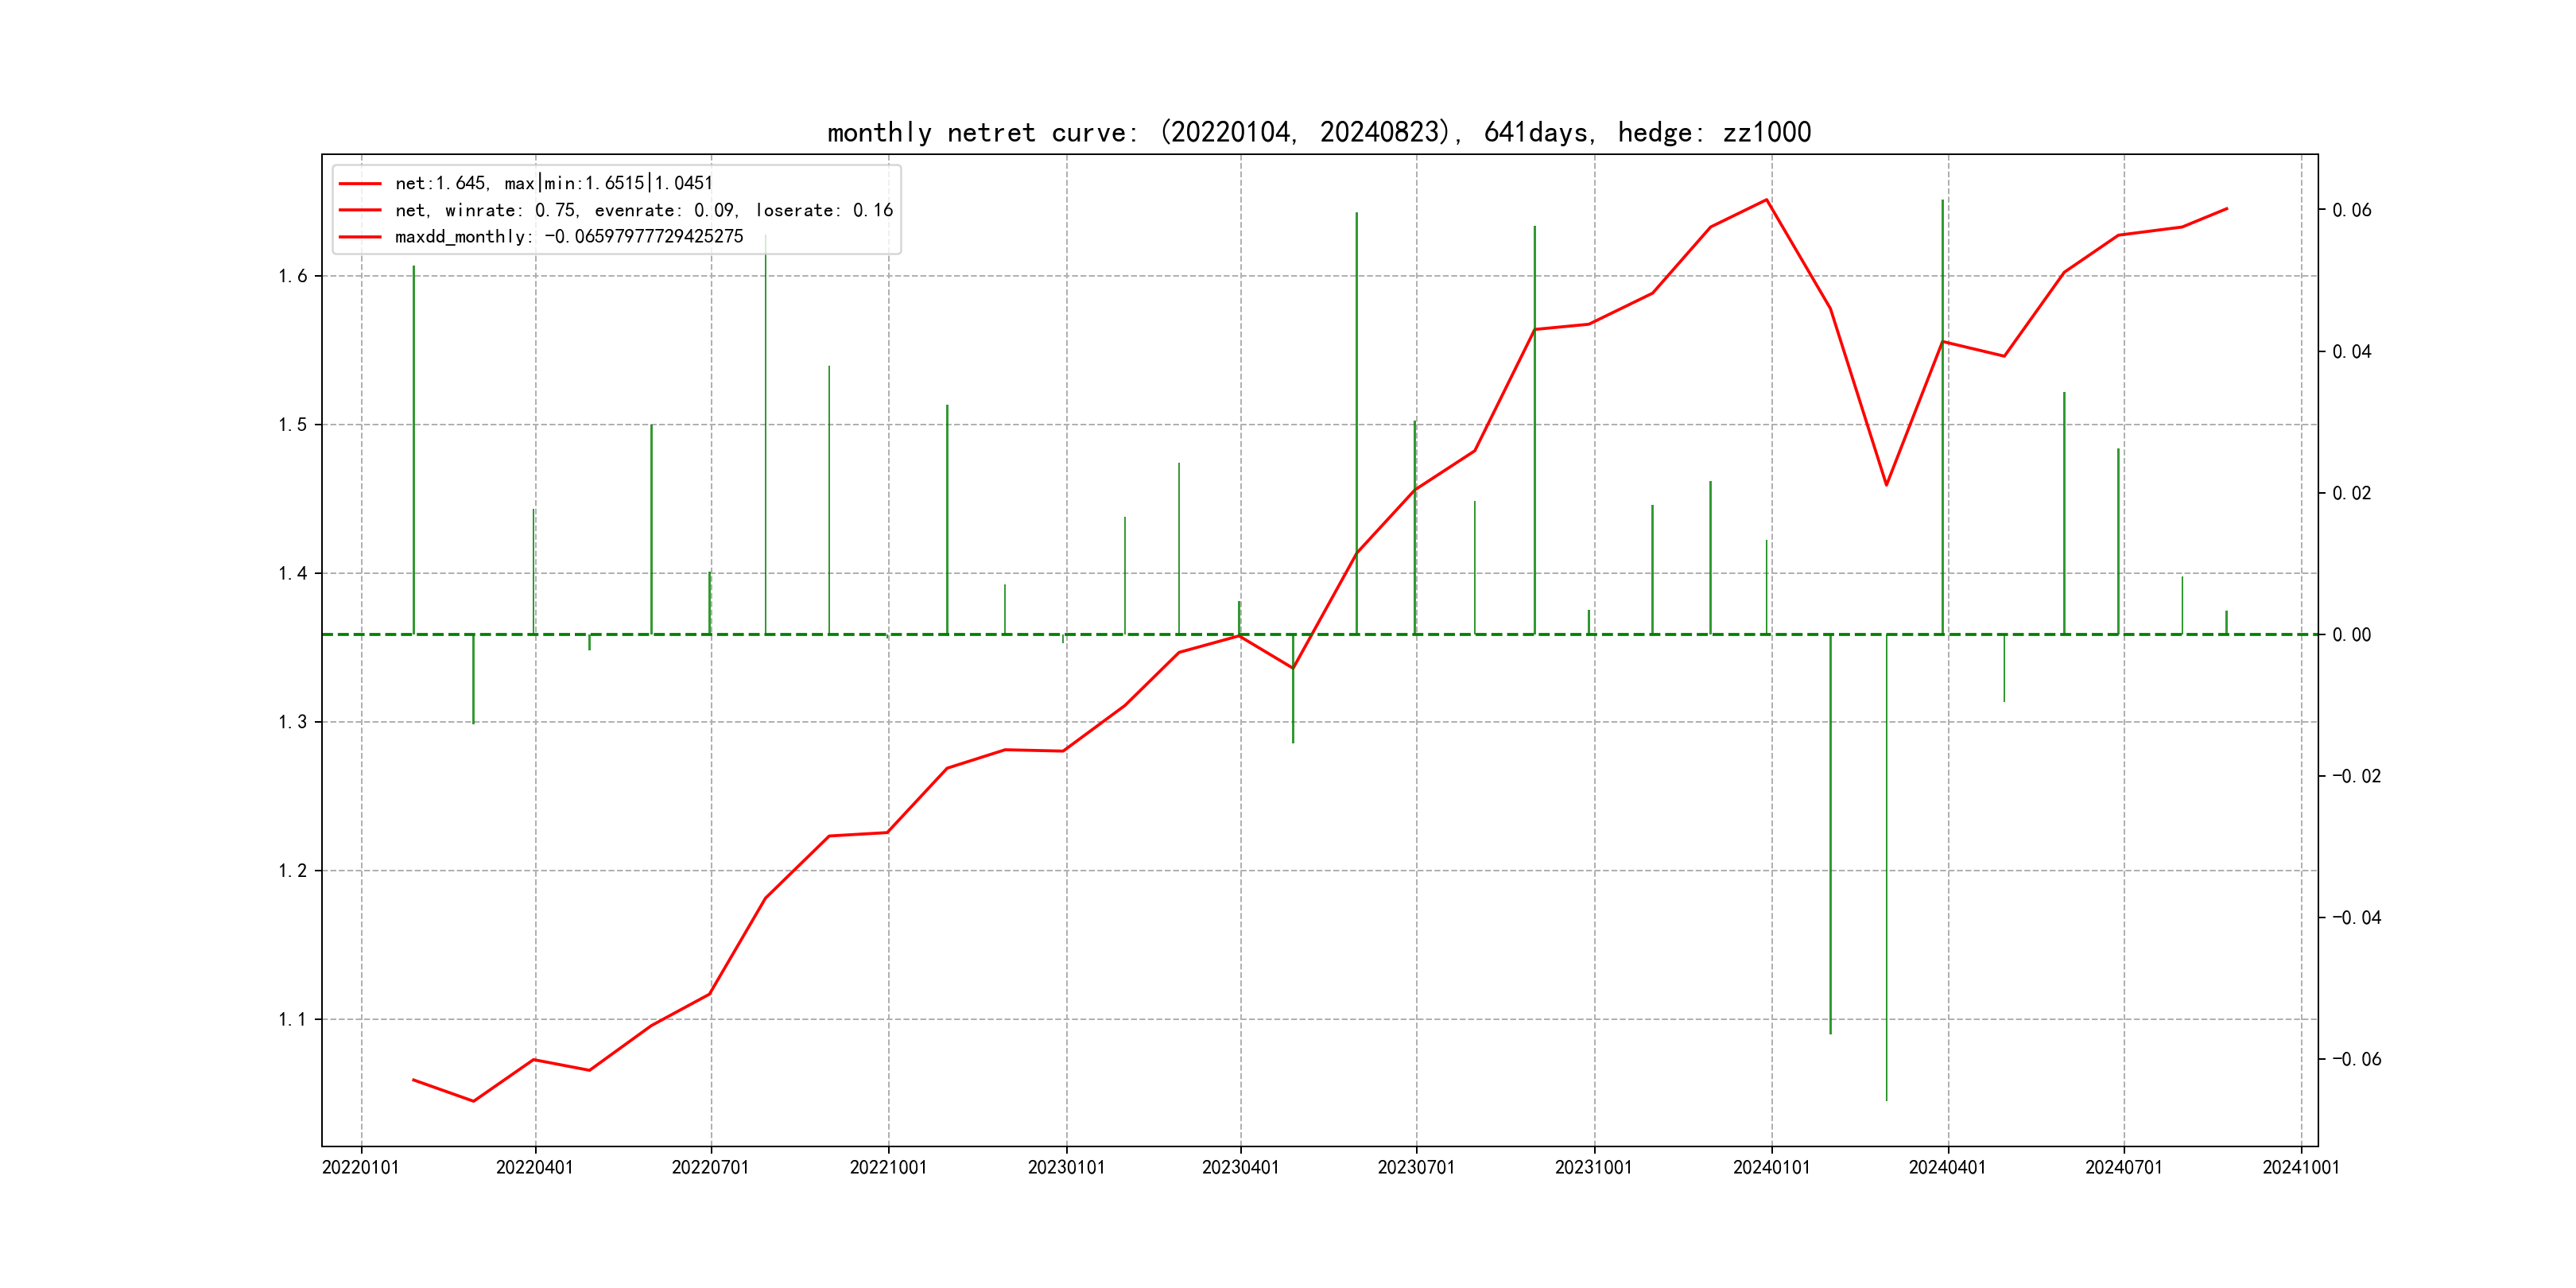Click the legend entry showing net:1.645
The width and height of the screenshot is (2576, 1288).
553,183
